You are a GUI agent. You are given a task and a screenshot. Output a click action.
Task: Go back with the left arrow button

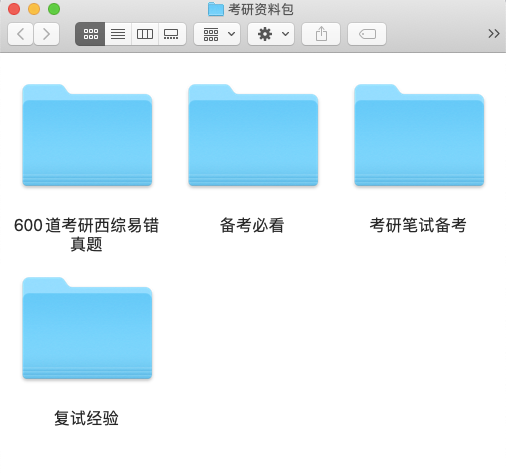20,34
